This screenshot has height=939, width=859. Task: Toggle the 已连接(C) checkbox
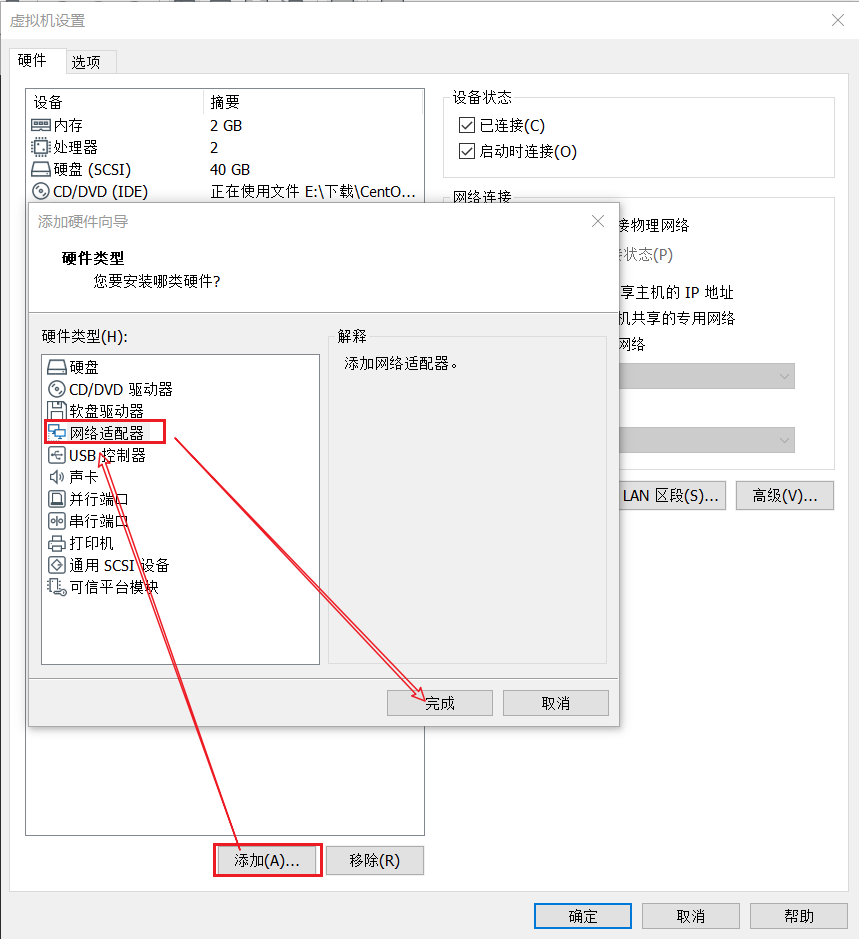pos(467,125)
